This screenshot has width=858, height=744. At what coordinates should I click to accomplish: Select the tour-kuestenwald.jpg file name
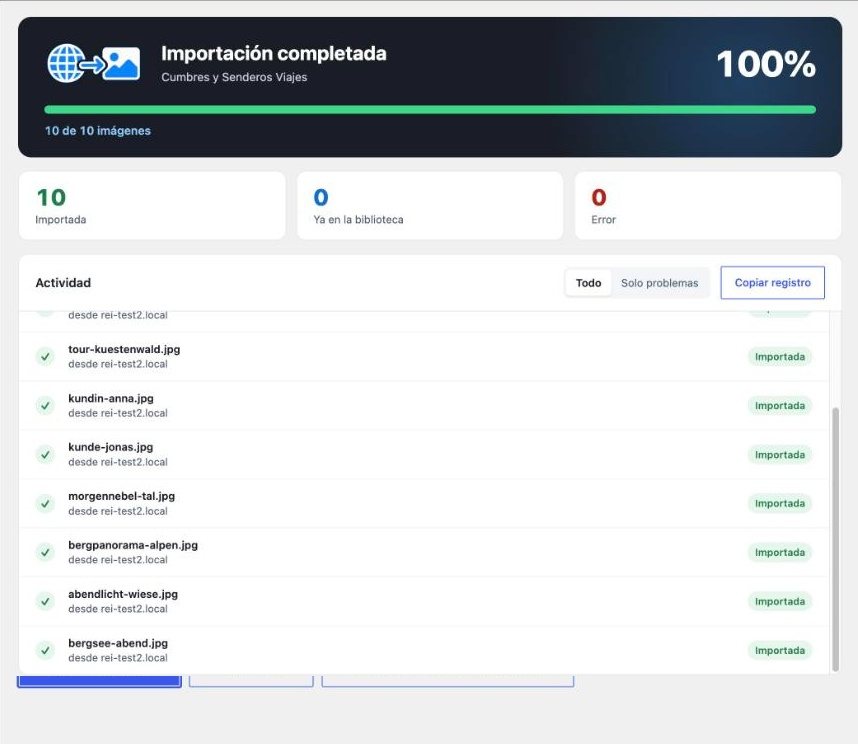click(x=124, y=350)
